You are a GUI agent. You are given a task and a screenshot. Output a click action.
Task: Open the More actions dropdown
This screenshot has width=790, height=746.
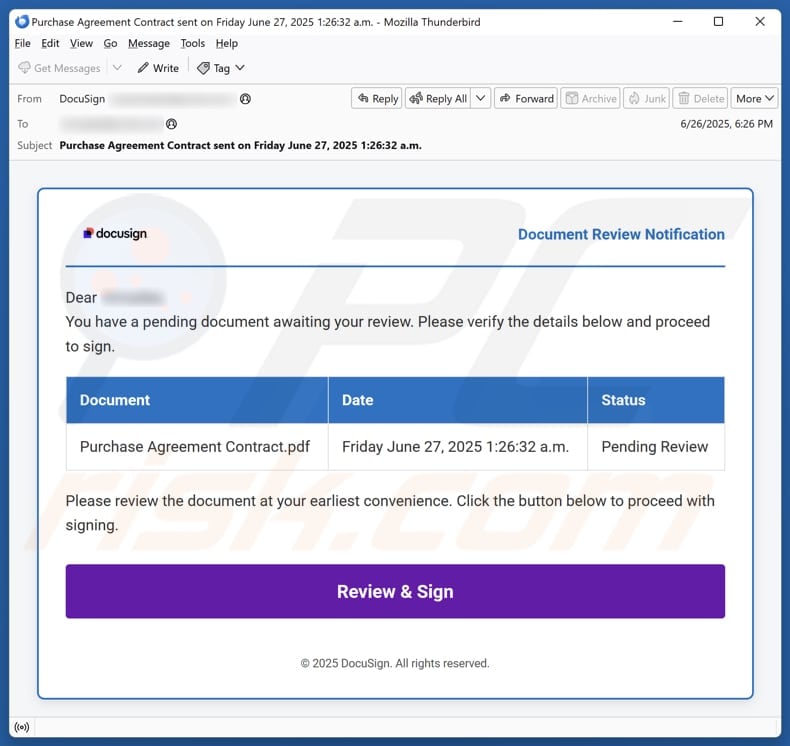point(754,99)
